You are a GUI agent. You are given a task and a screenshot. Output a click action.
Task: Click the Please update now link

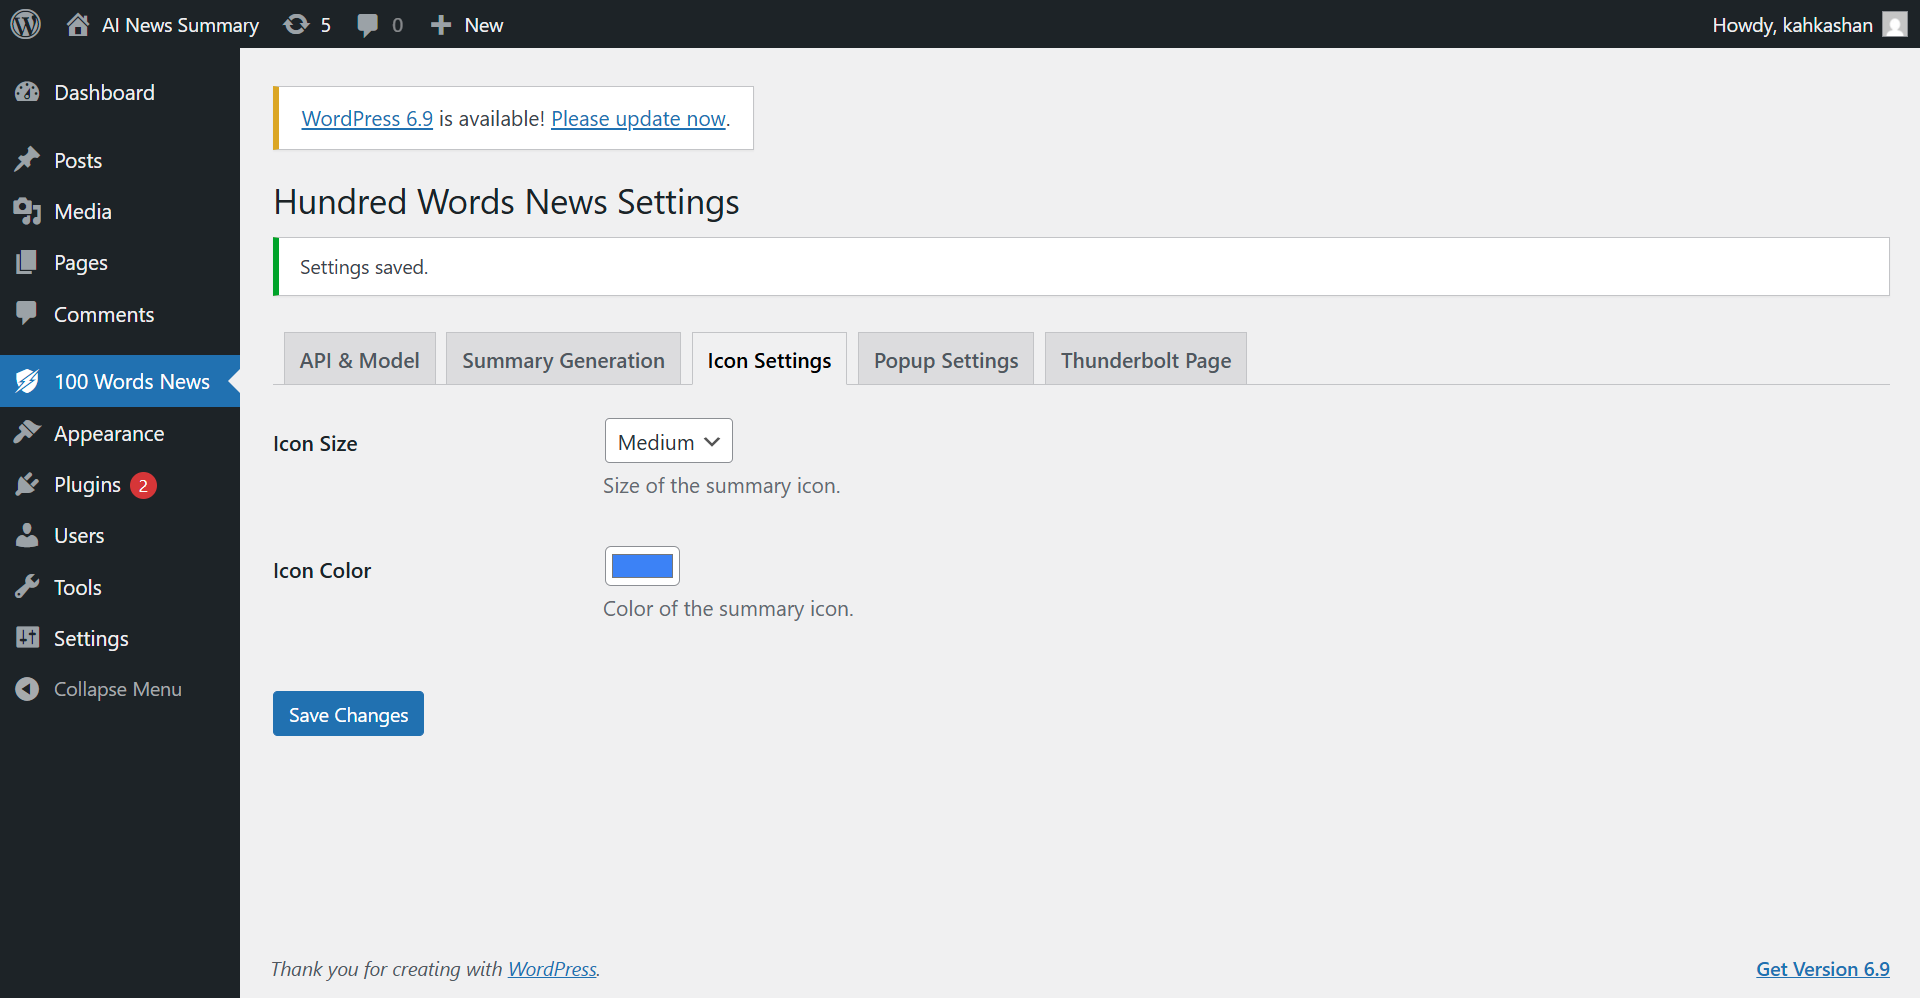638,118
